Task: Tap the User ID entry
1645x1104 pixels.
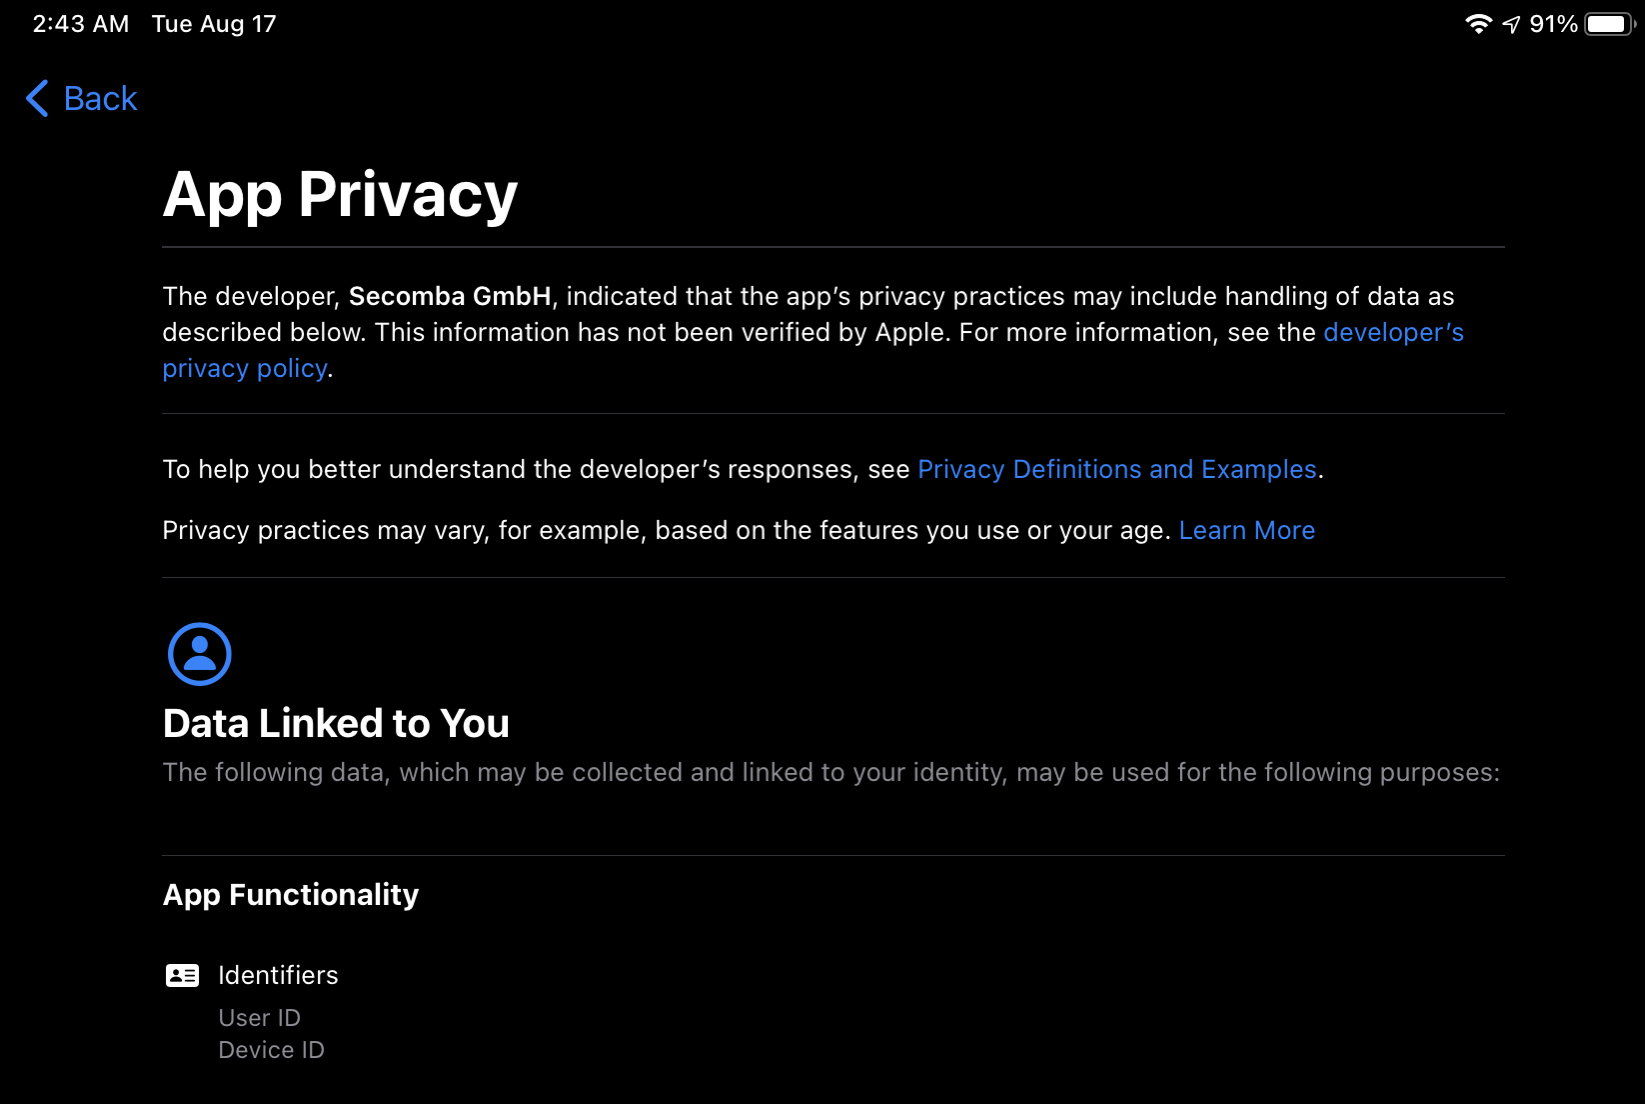Action: coord(259,1017)
